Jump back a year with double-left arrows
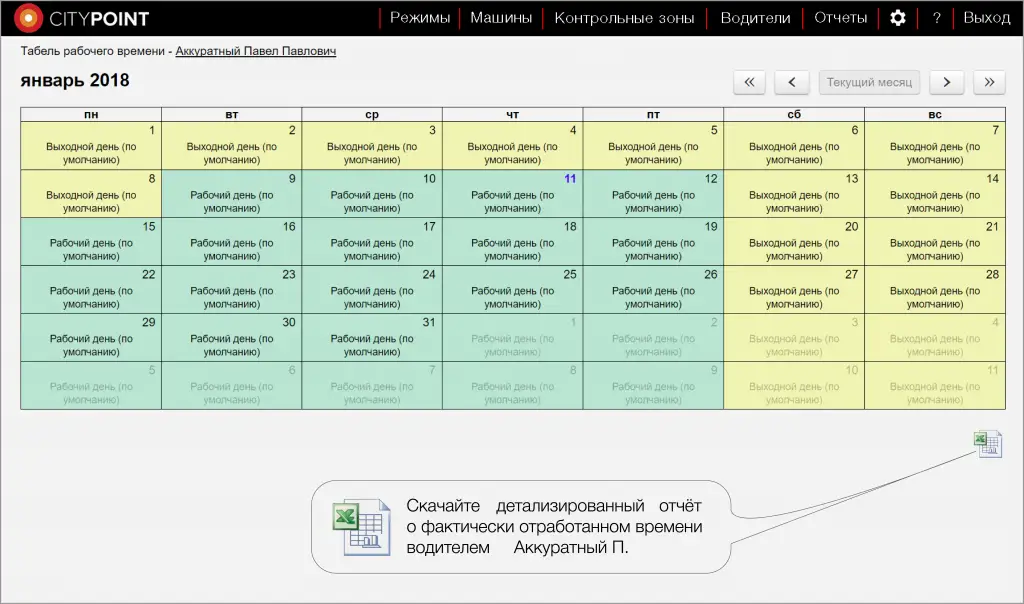 750,82
